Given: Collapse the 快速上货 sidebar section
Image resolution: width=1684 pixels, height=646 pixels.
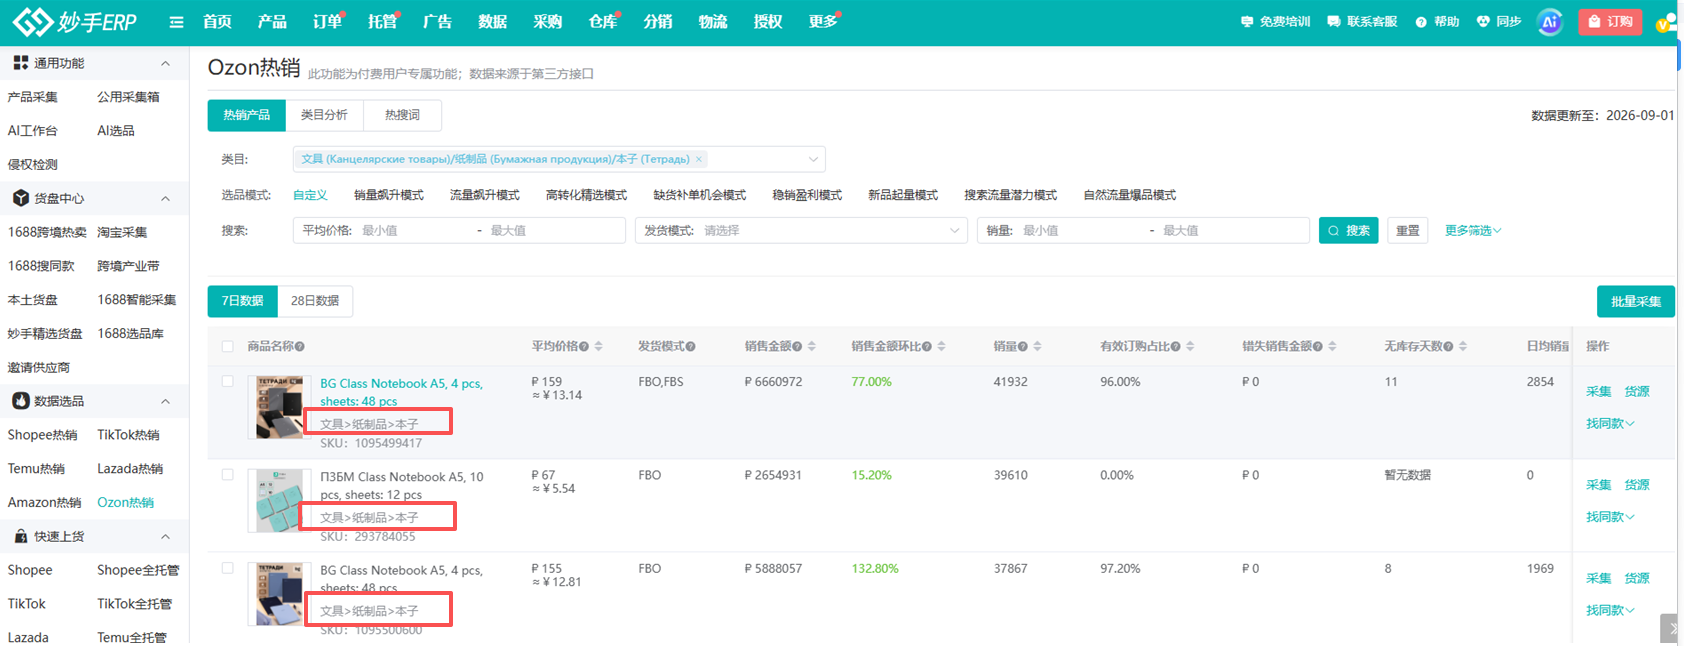Looking at the screenshot, I should point(165,536).
